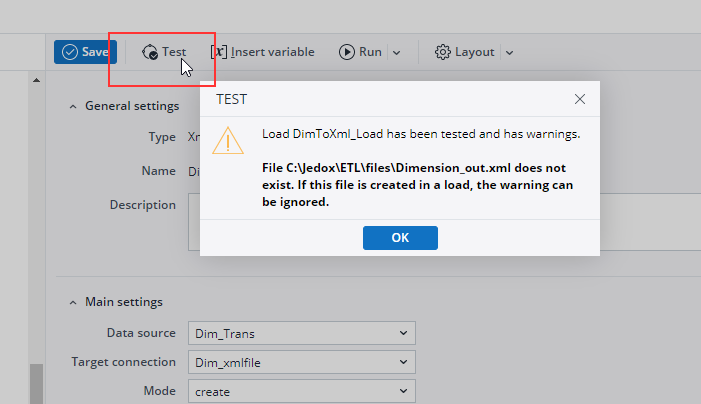This screenshot has height=404, width=701.
Task: Collapse the Main settings section
Action: point(73,302)
